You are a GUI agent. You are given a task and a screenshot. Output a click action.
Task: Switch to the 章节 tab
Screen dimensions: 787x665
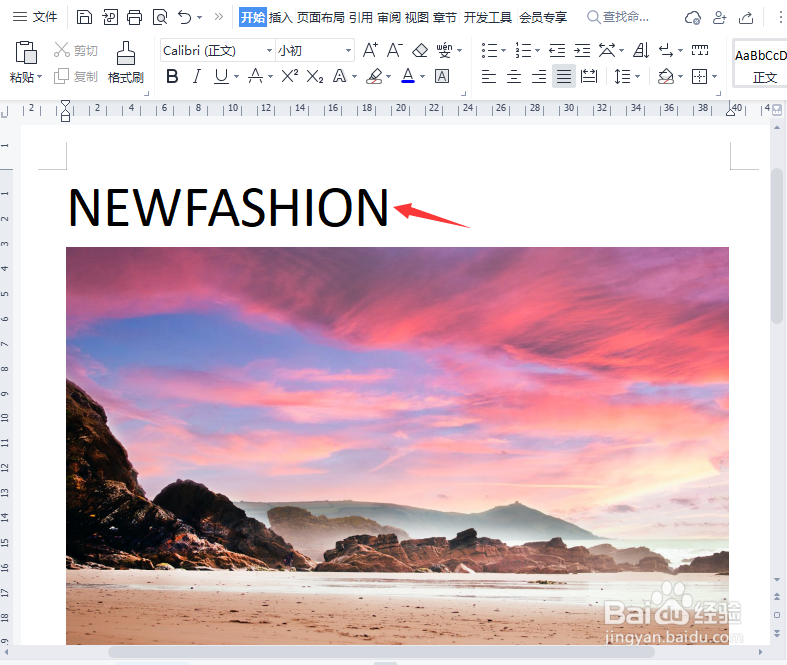point(445,18)
